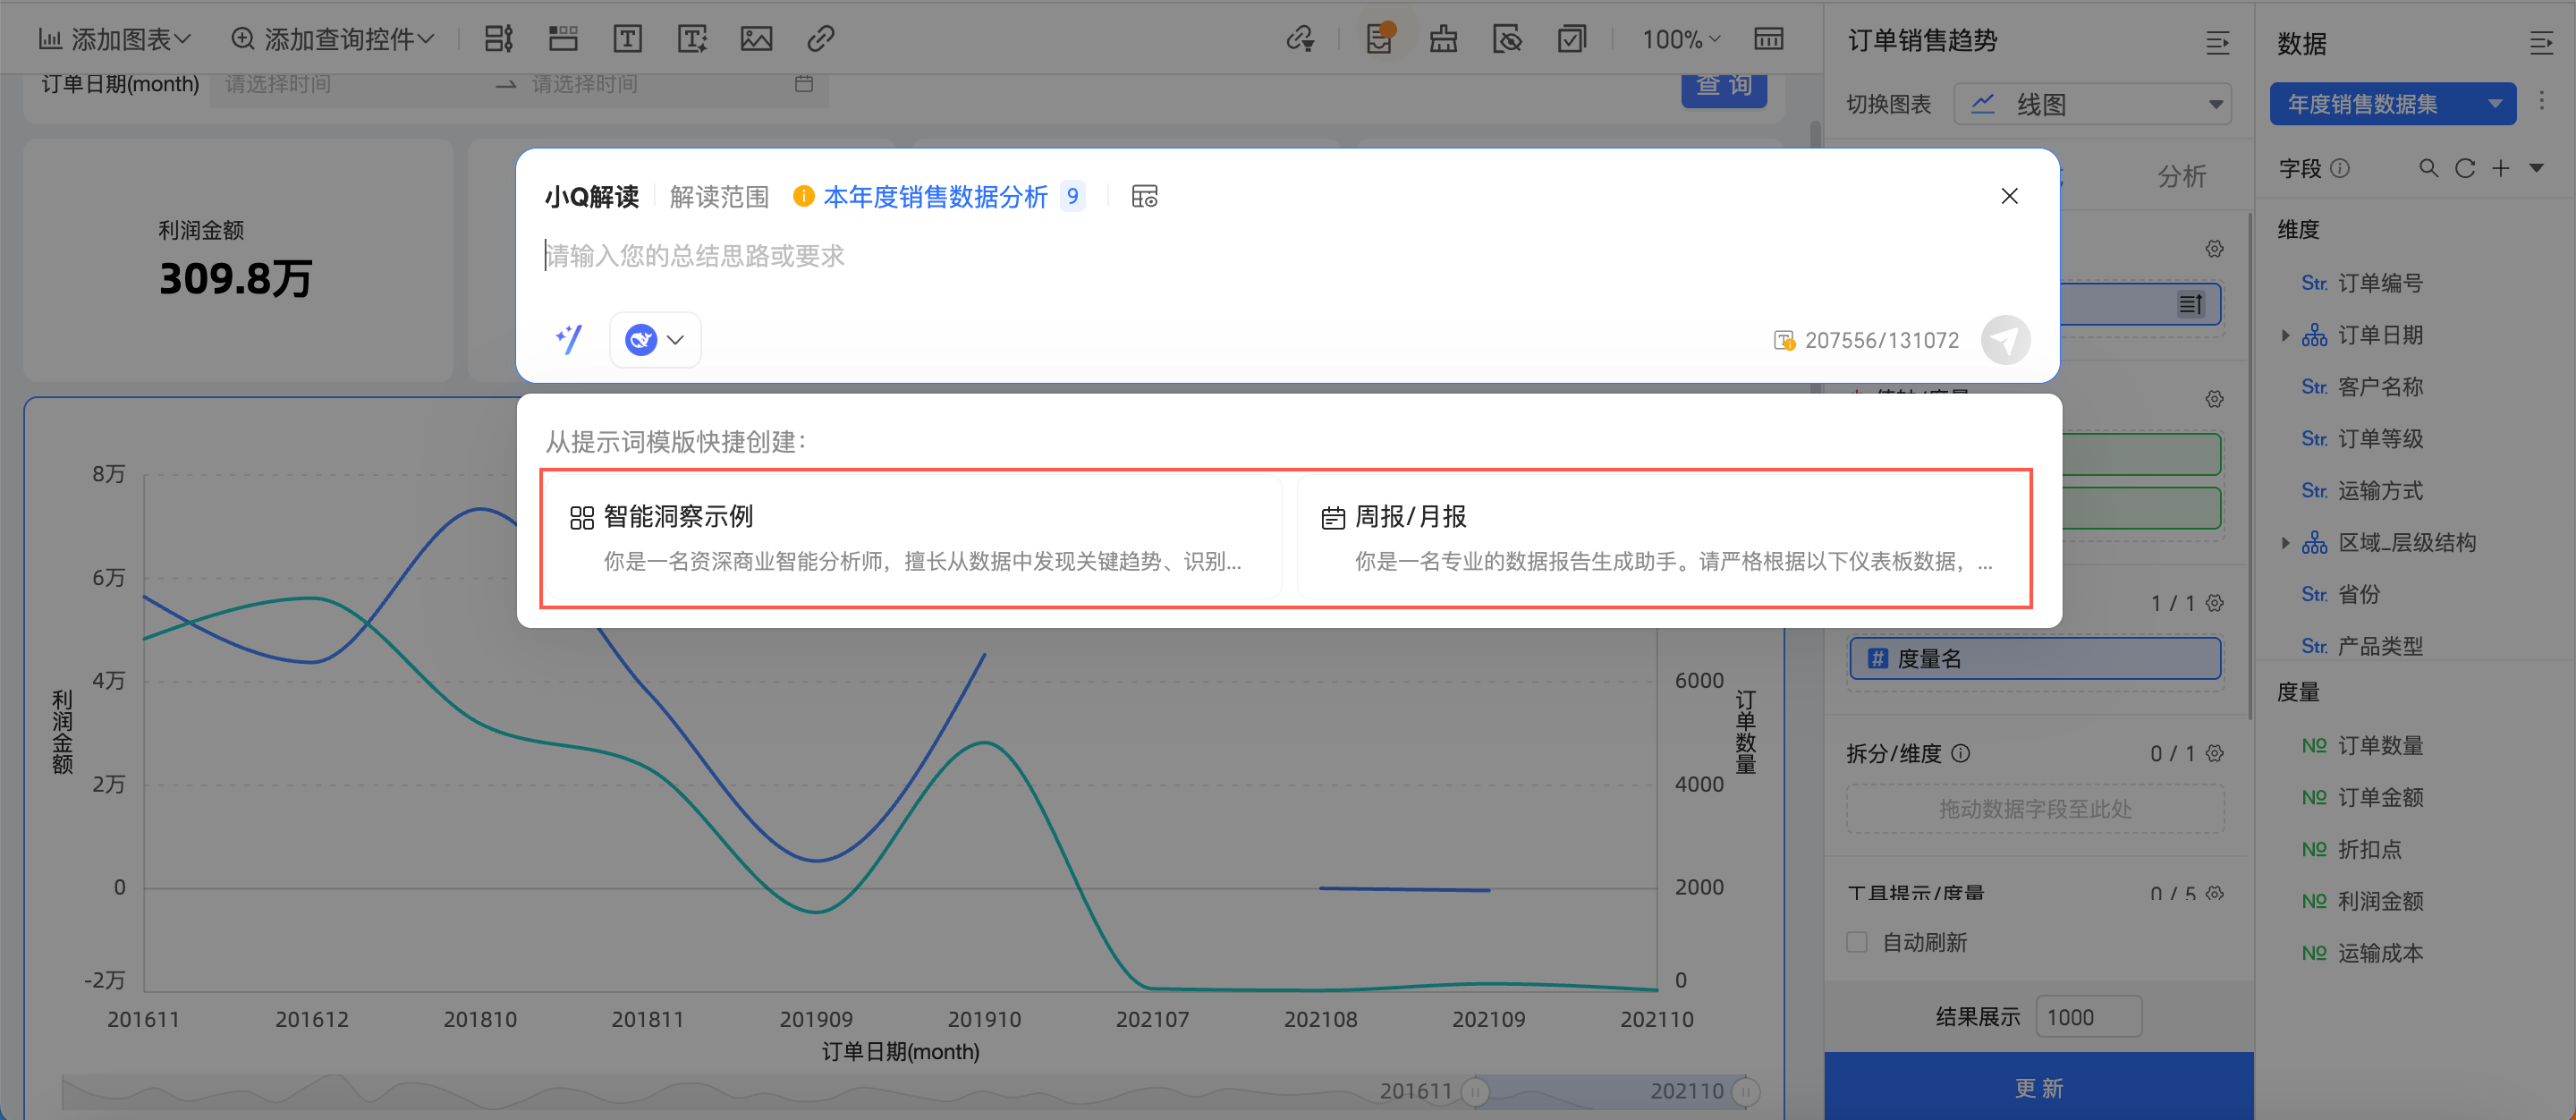Click the plus icon to add field
Image resolution: width=2576 pixels, height=1120 pixels.
[x=2501, y=168]
